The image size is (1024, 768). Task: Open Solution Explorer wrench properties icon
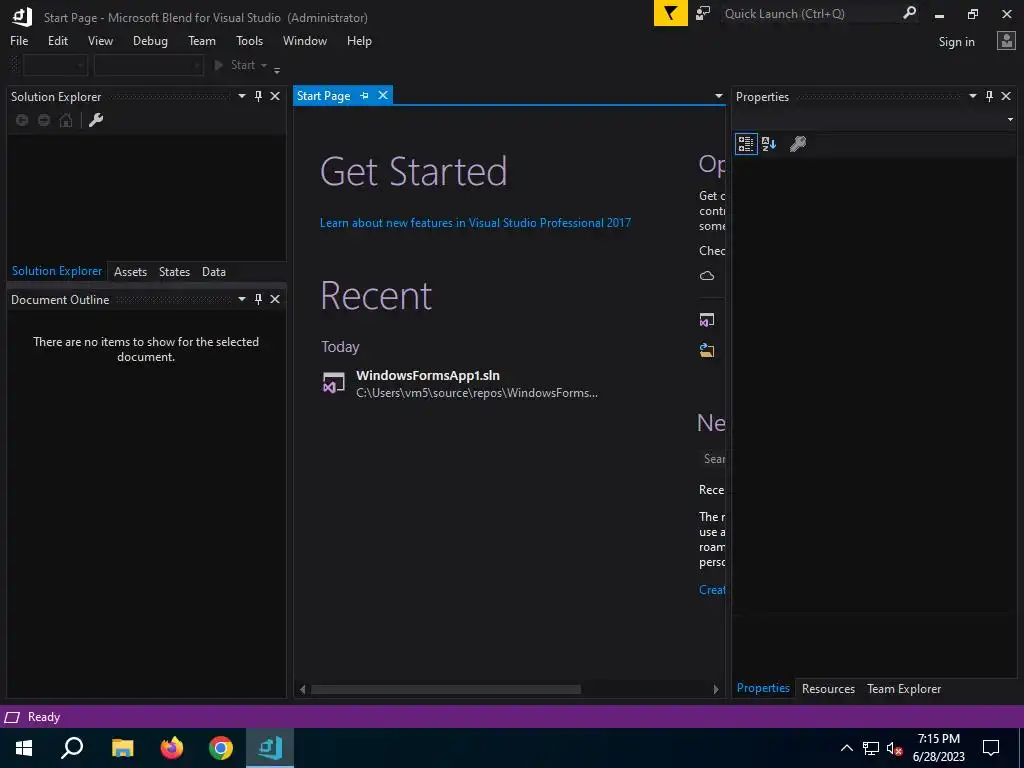click(x=96, y=120)
